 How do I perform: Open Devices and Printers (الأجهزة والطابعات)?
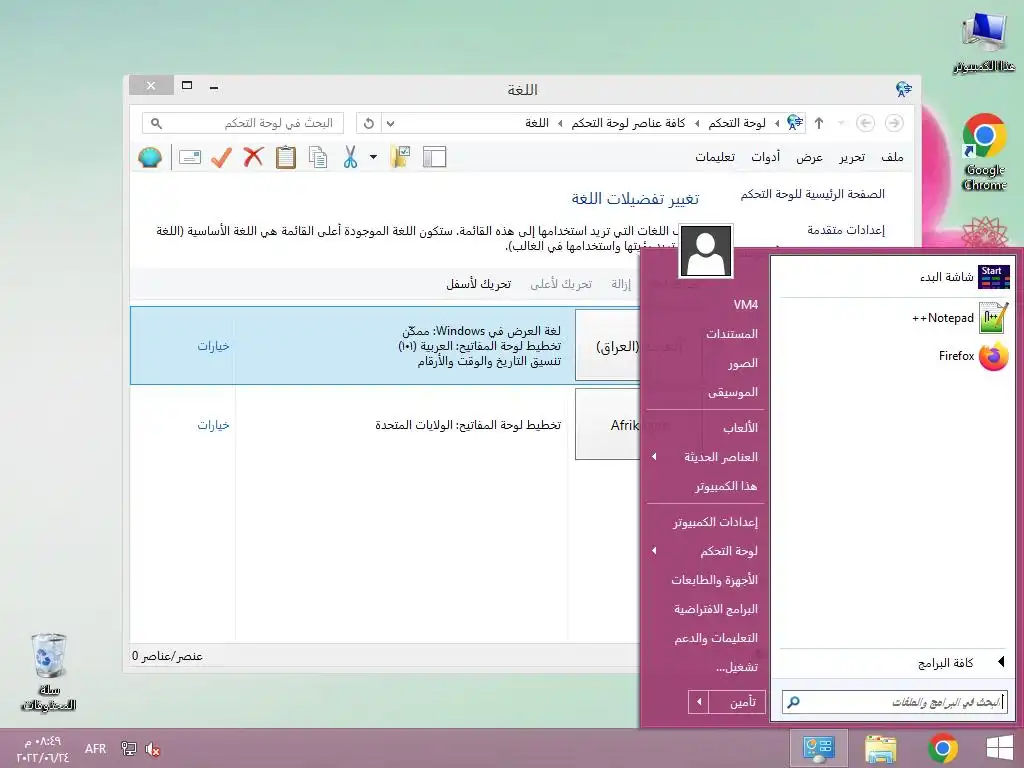[714, 580]
